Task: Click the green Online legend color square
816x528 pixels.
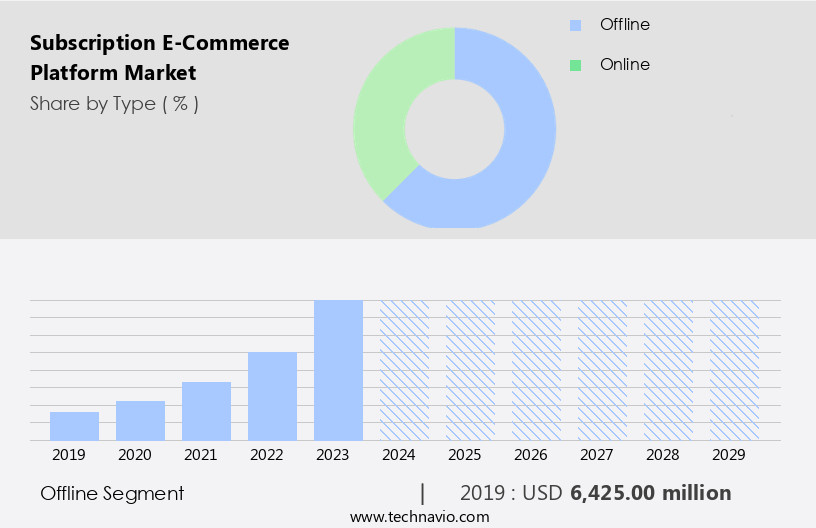Action: point(575,65)
